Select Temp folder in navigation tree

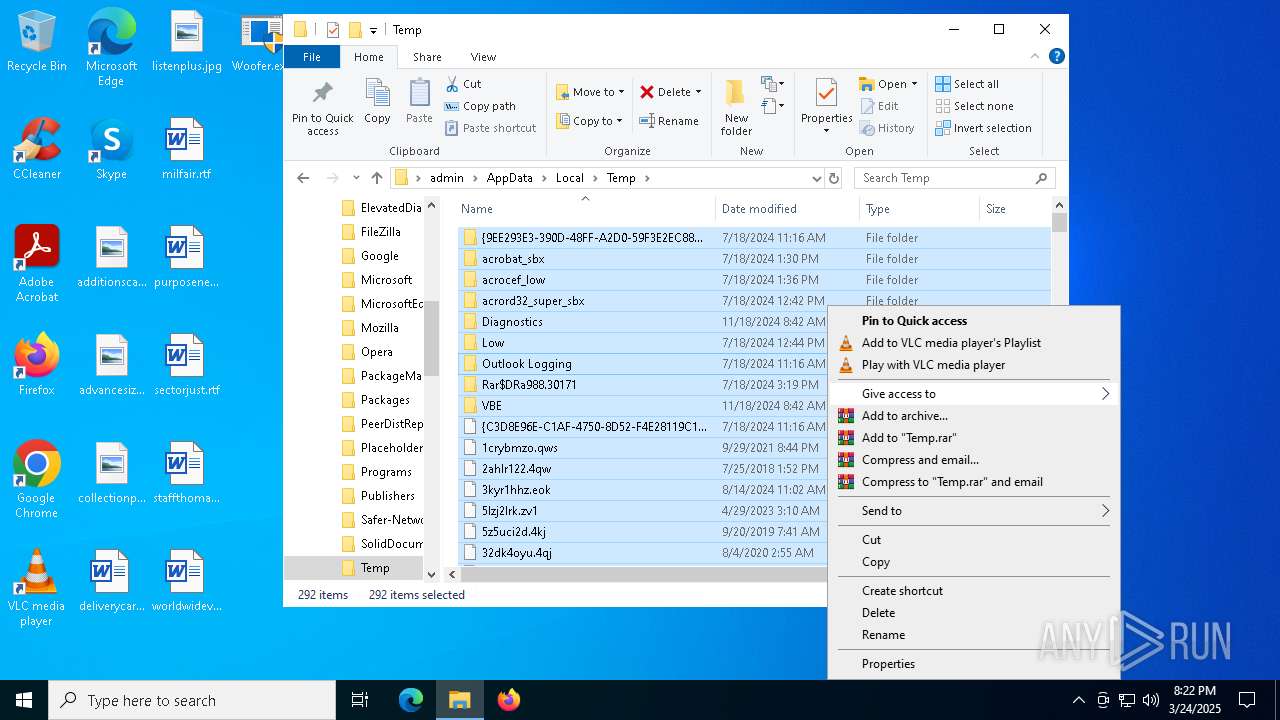coord(375,568)
